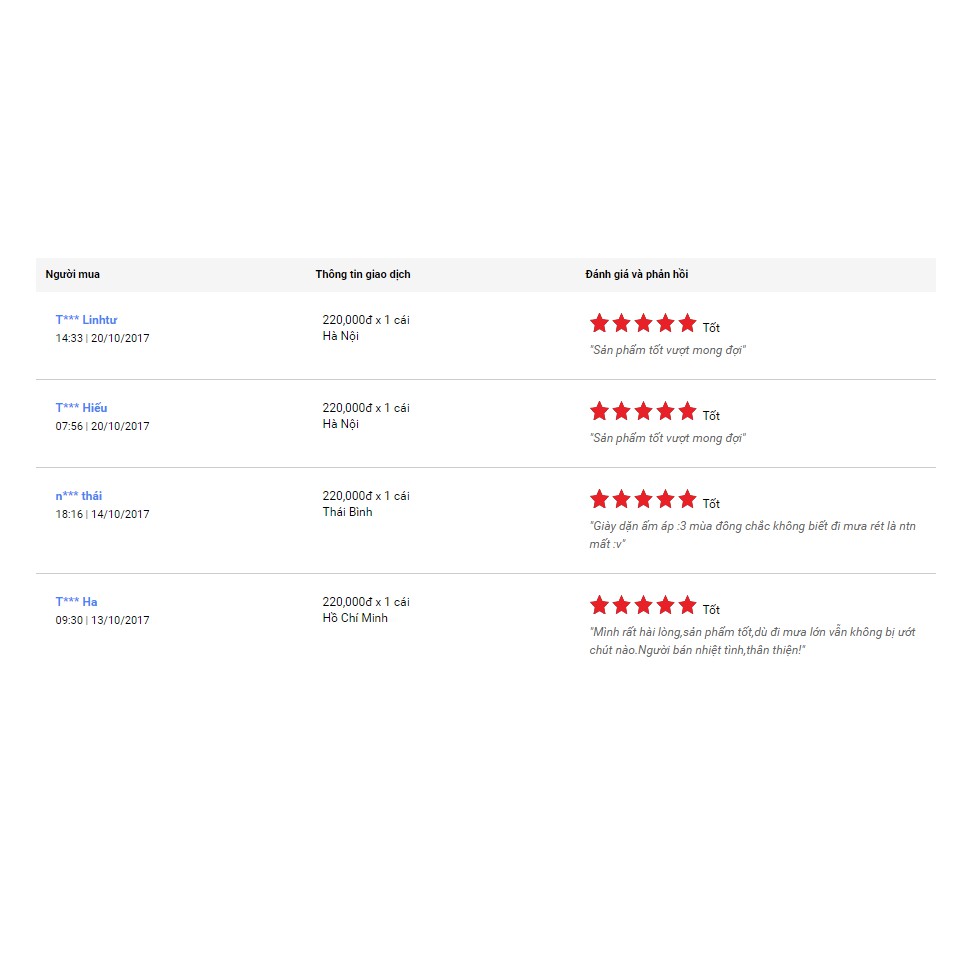This screenshot has width=956, height=956.
Task: Open buyer profile T*** Ha
Action: point(76,602)
